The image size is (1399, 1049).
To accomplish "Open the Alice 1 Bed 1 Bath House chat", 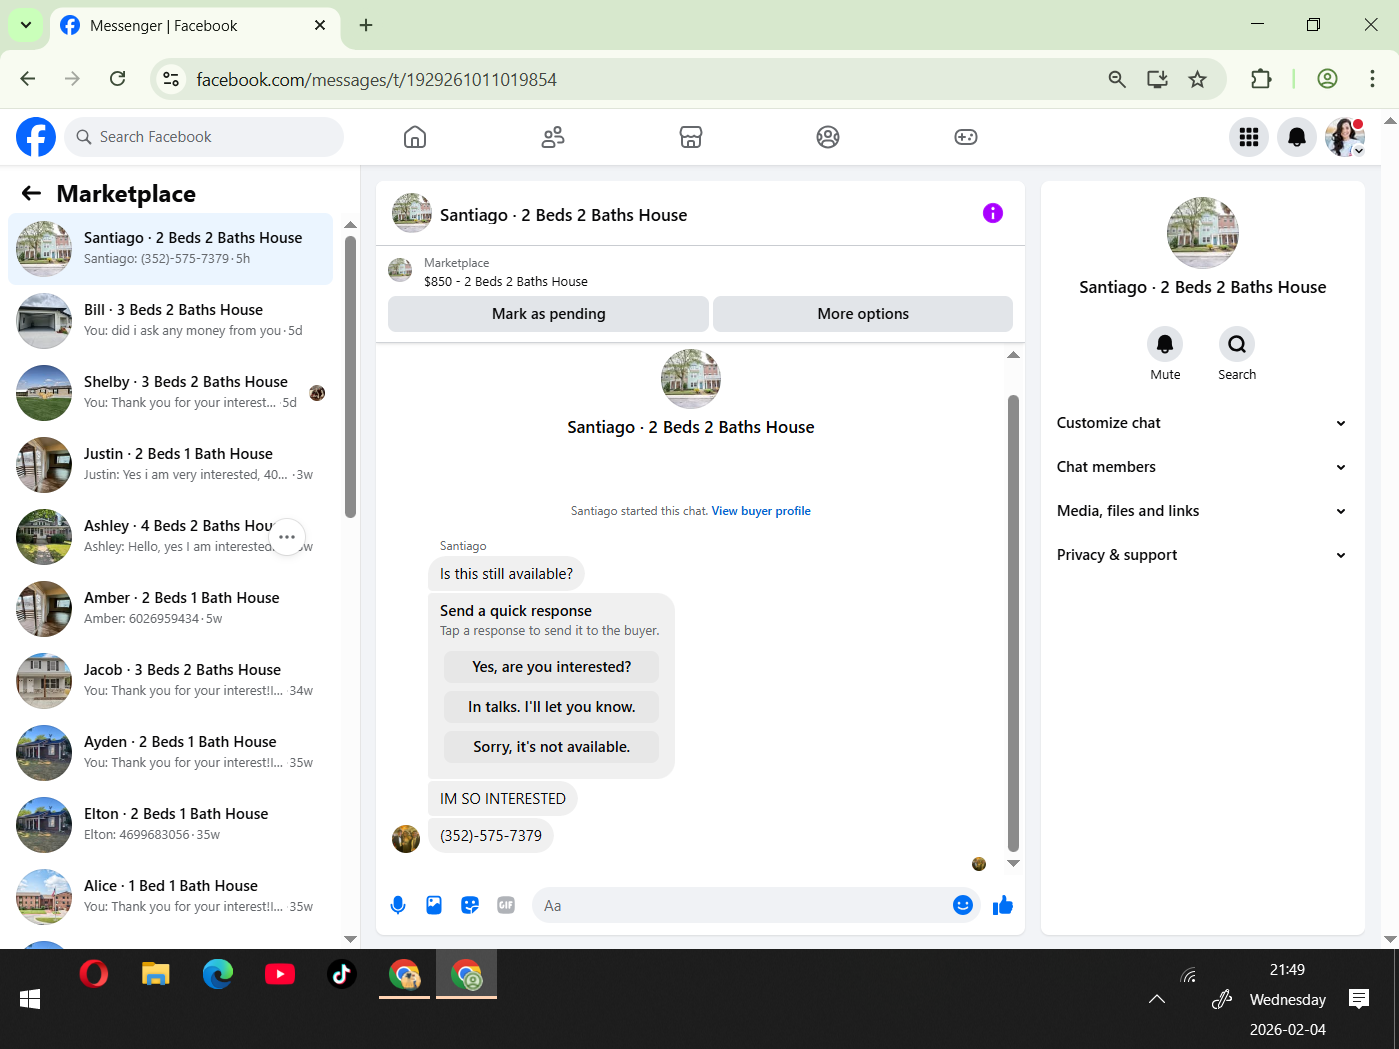I will [171, 897].
